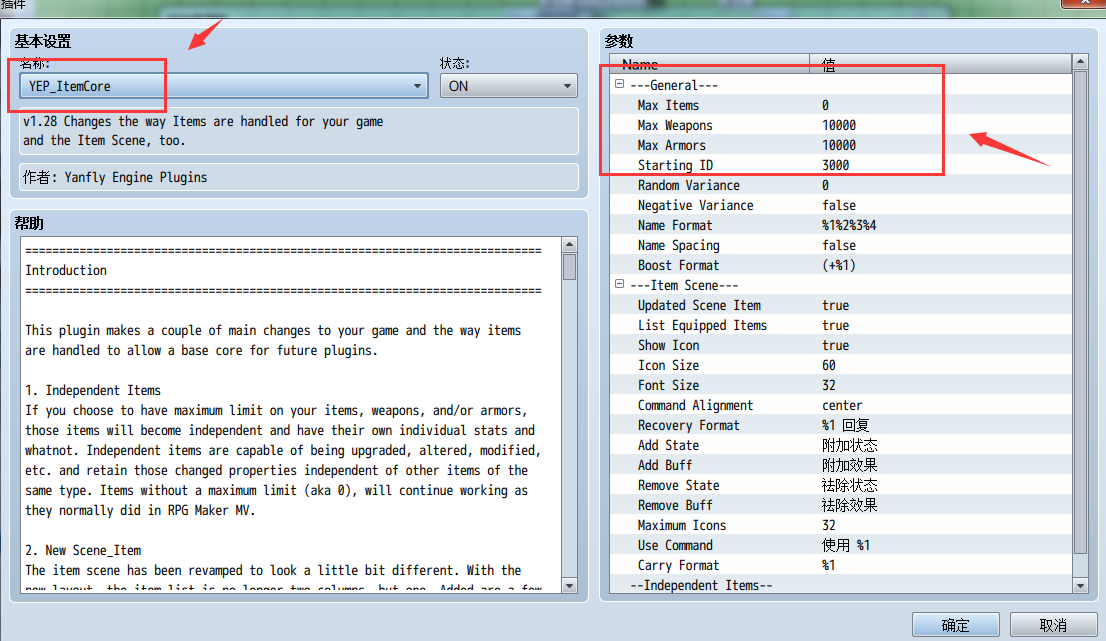This screenshot has width=1106, height=641.
Task: Select the Recovery Format parameter row
Action: [x=841, y=425]
